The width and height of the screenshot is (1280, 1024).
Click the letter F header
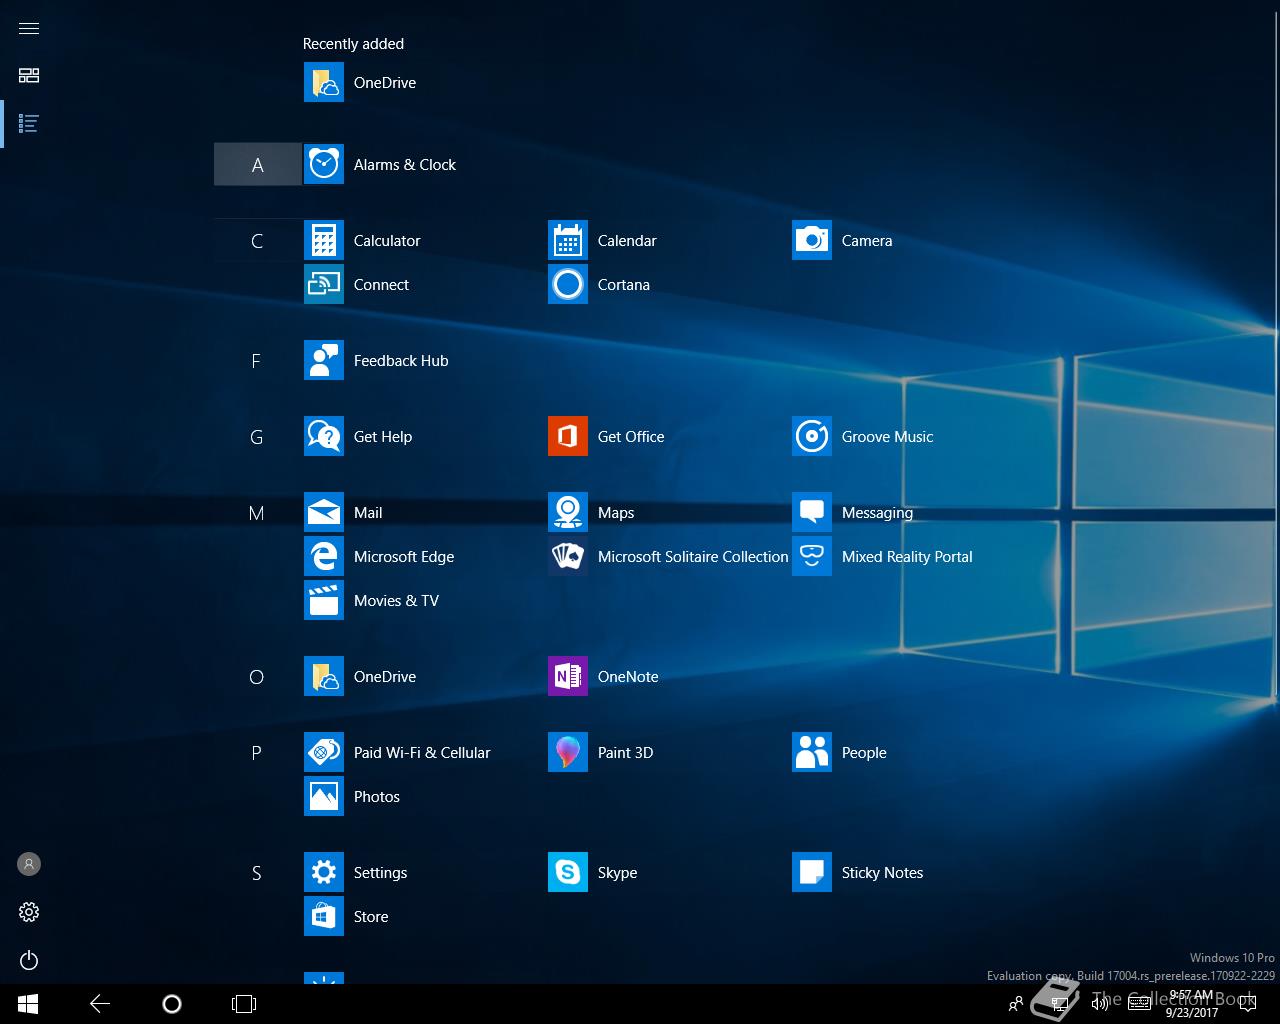pos(257,361)
